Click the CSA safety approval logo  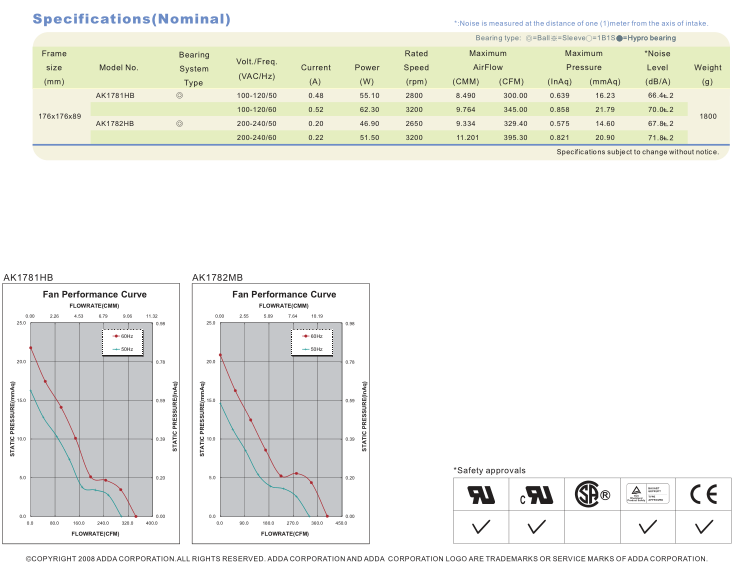[x=592, y=494]
